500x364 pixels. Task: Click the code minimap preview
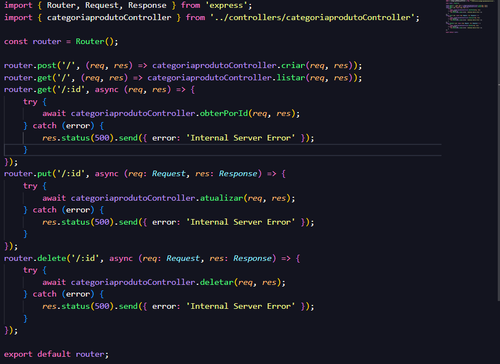coord(470,17)
